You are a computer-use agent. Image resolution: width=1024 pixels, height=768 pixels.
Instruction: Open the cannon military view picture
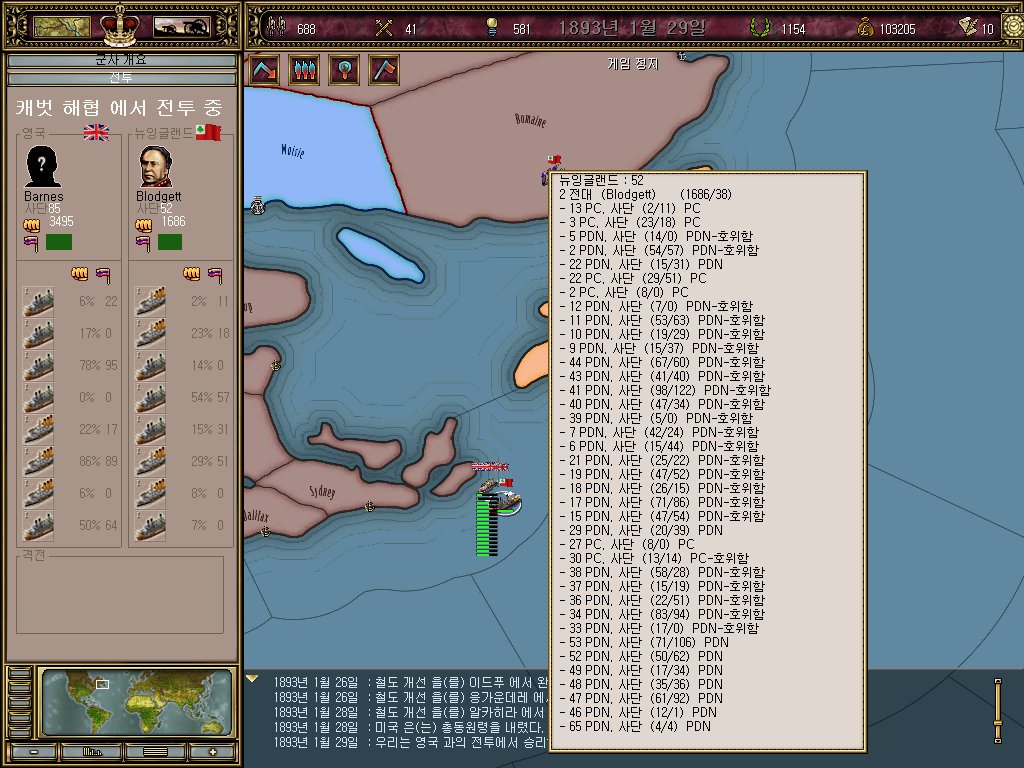pyautogui.click(x=182, y=27)
